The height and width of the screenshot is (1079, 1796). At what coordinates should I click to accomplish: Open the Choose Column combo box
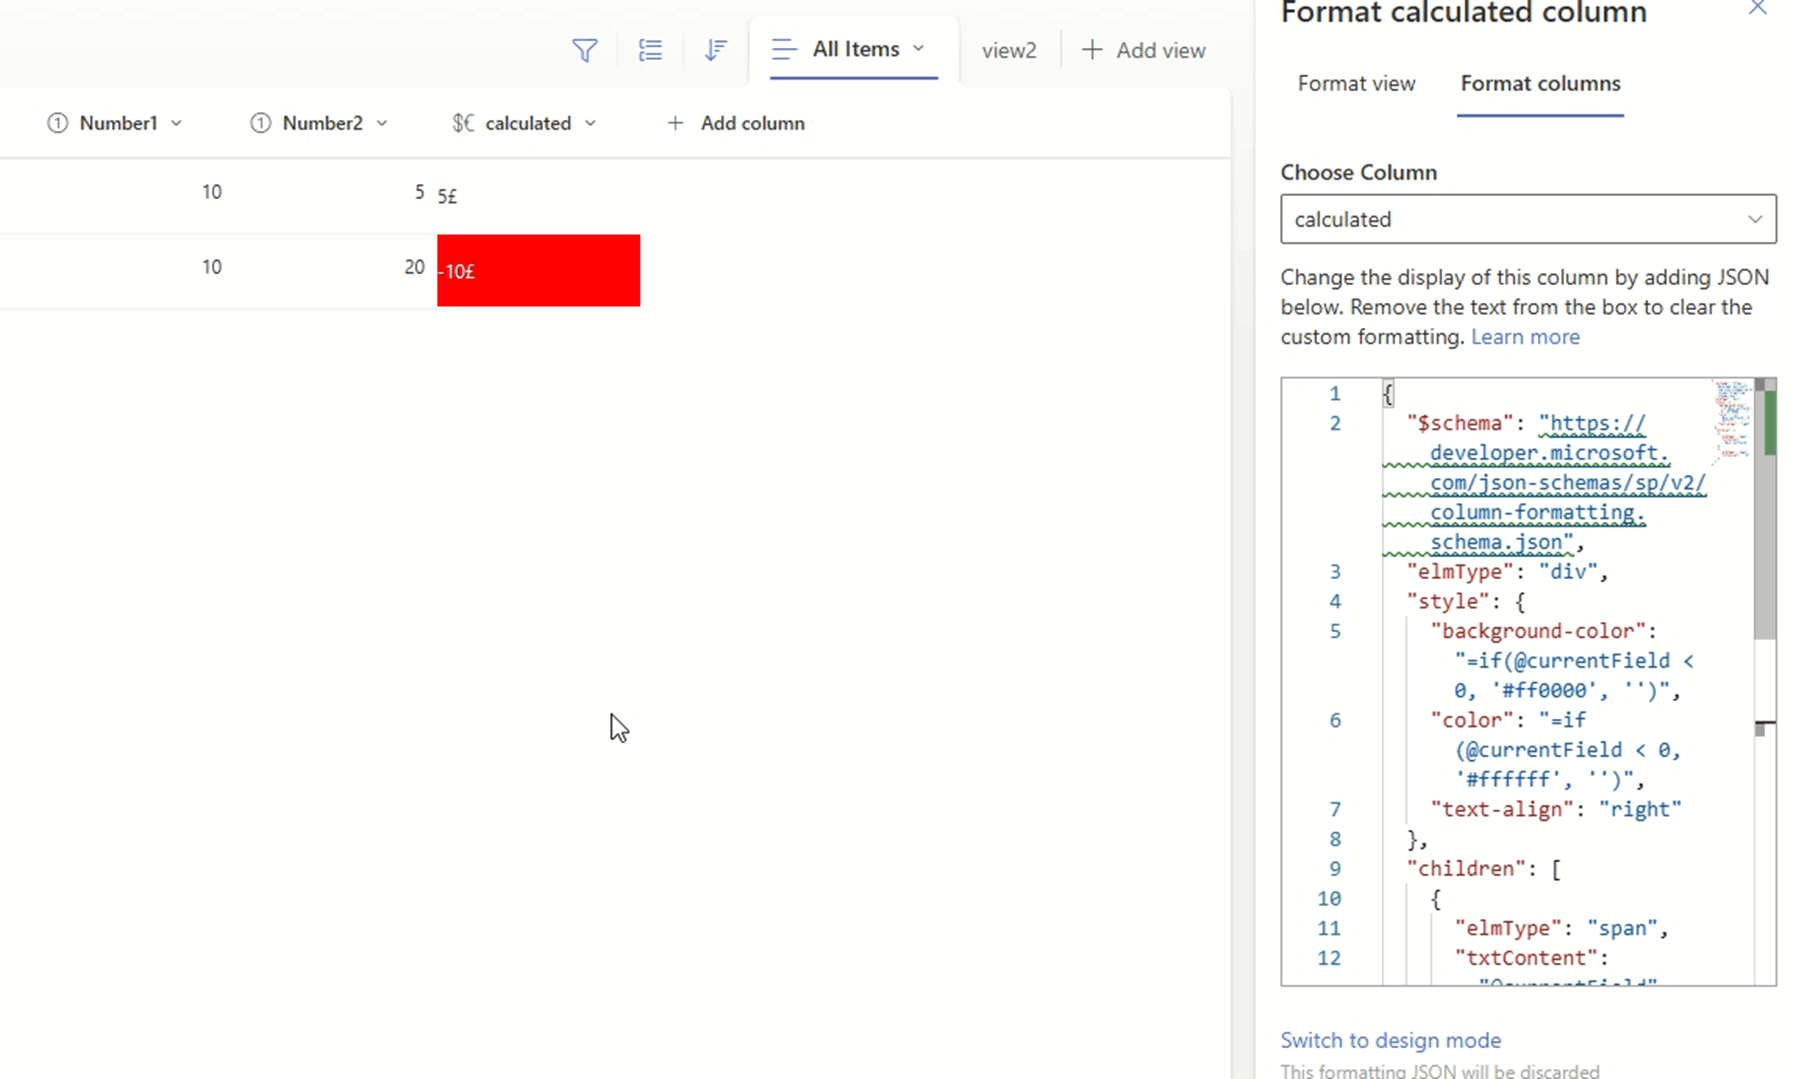(1528, 219)
